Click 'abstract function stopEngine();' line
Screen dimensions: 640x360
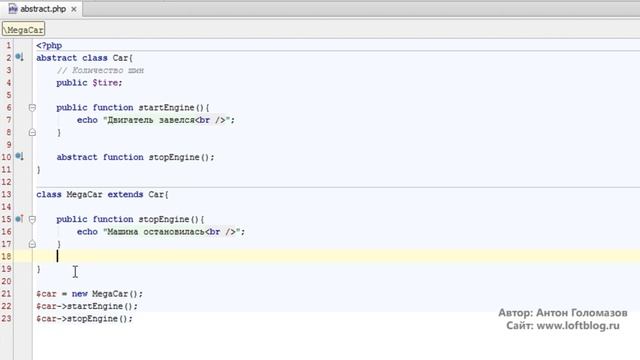pyautogui.click(x=136, y=157)
